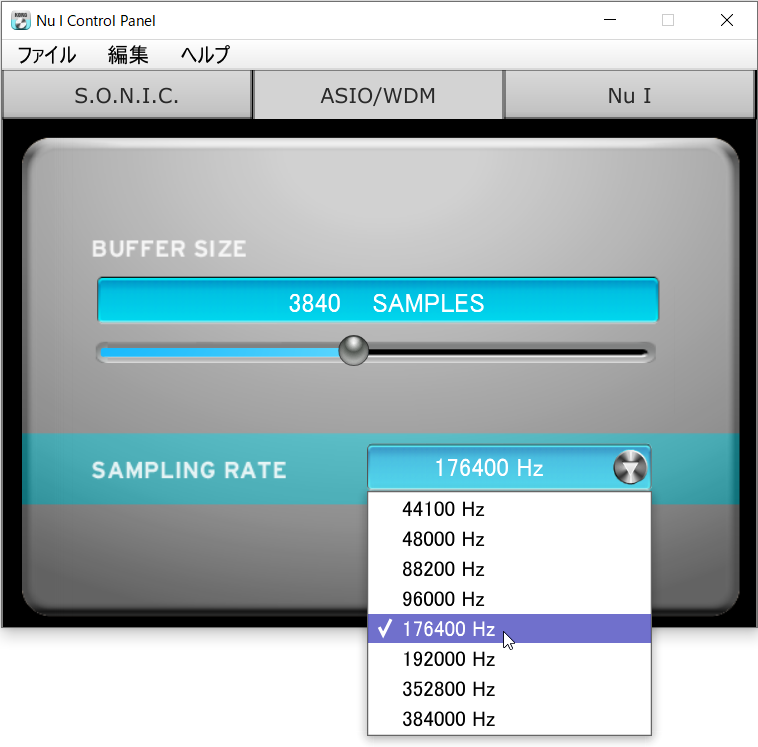This screenshot has height=747, width=758.
Task: Click the Nu I Control Panel title icon
Action: 21,20
